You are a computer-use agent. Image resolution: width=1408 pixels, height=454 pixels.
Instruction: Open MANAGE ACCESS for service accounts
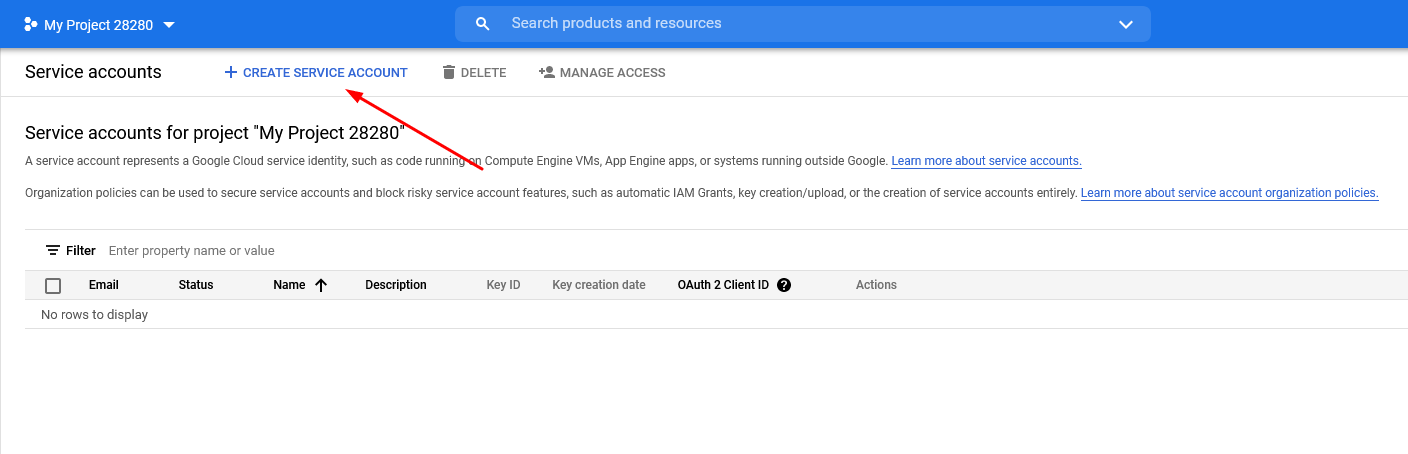tap(611, 72)
